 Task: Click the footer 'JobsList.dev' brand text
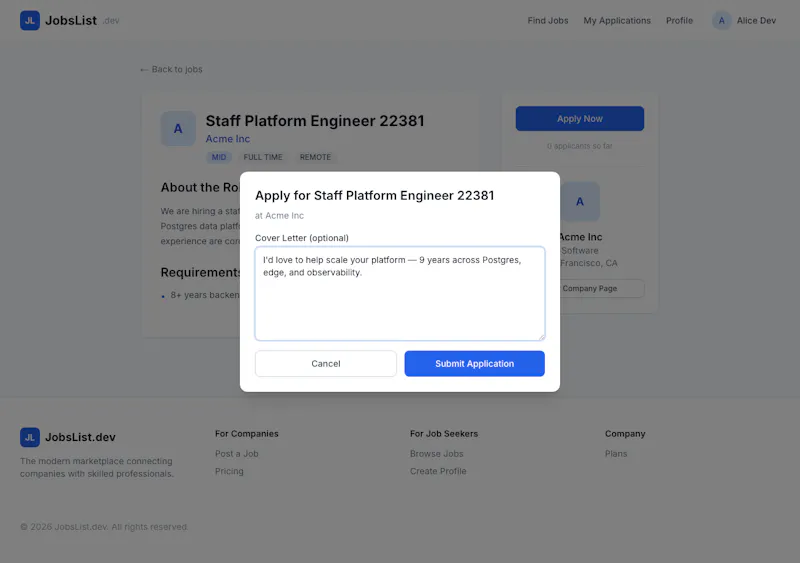80,437
